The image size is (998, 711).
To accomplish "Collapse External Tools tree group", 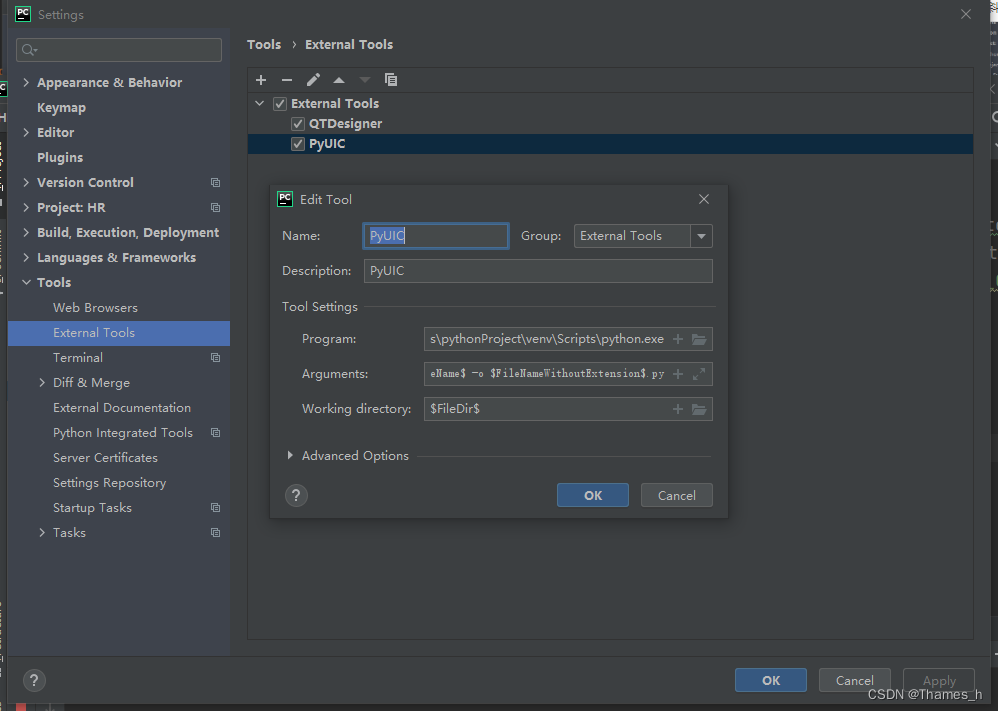I will click(x=260, y=103).
